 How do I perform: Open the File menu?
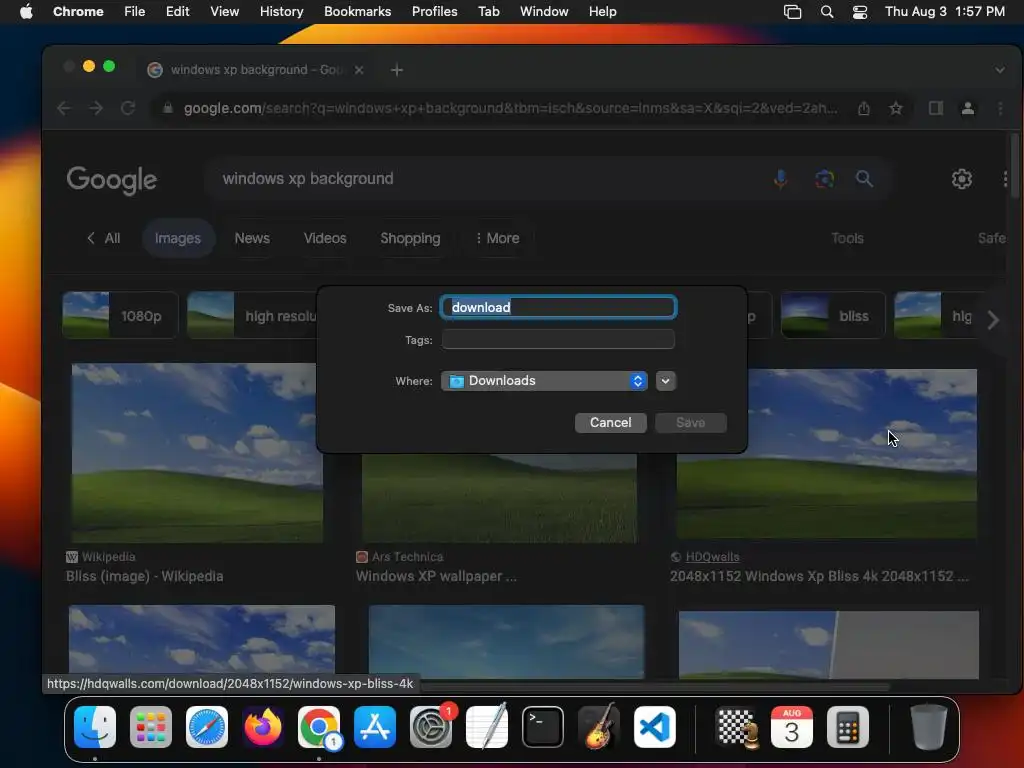coord(135,12)
